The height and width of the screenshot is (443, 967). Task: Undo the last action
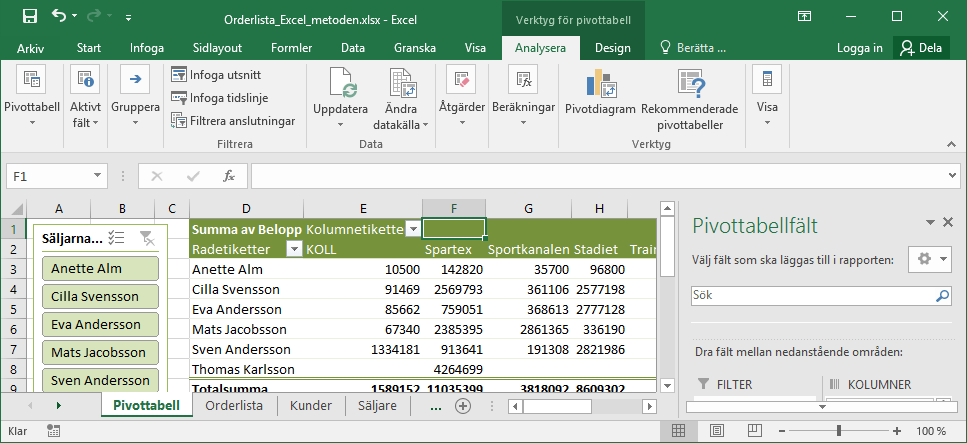point(59,16)
